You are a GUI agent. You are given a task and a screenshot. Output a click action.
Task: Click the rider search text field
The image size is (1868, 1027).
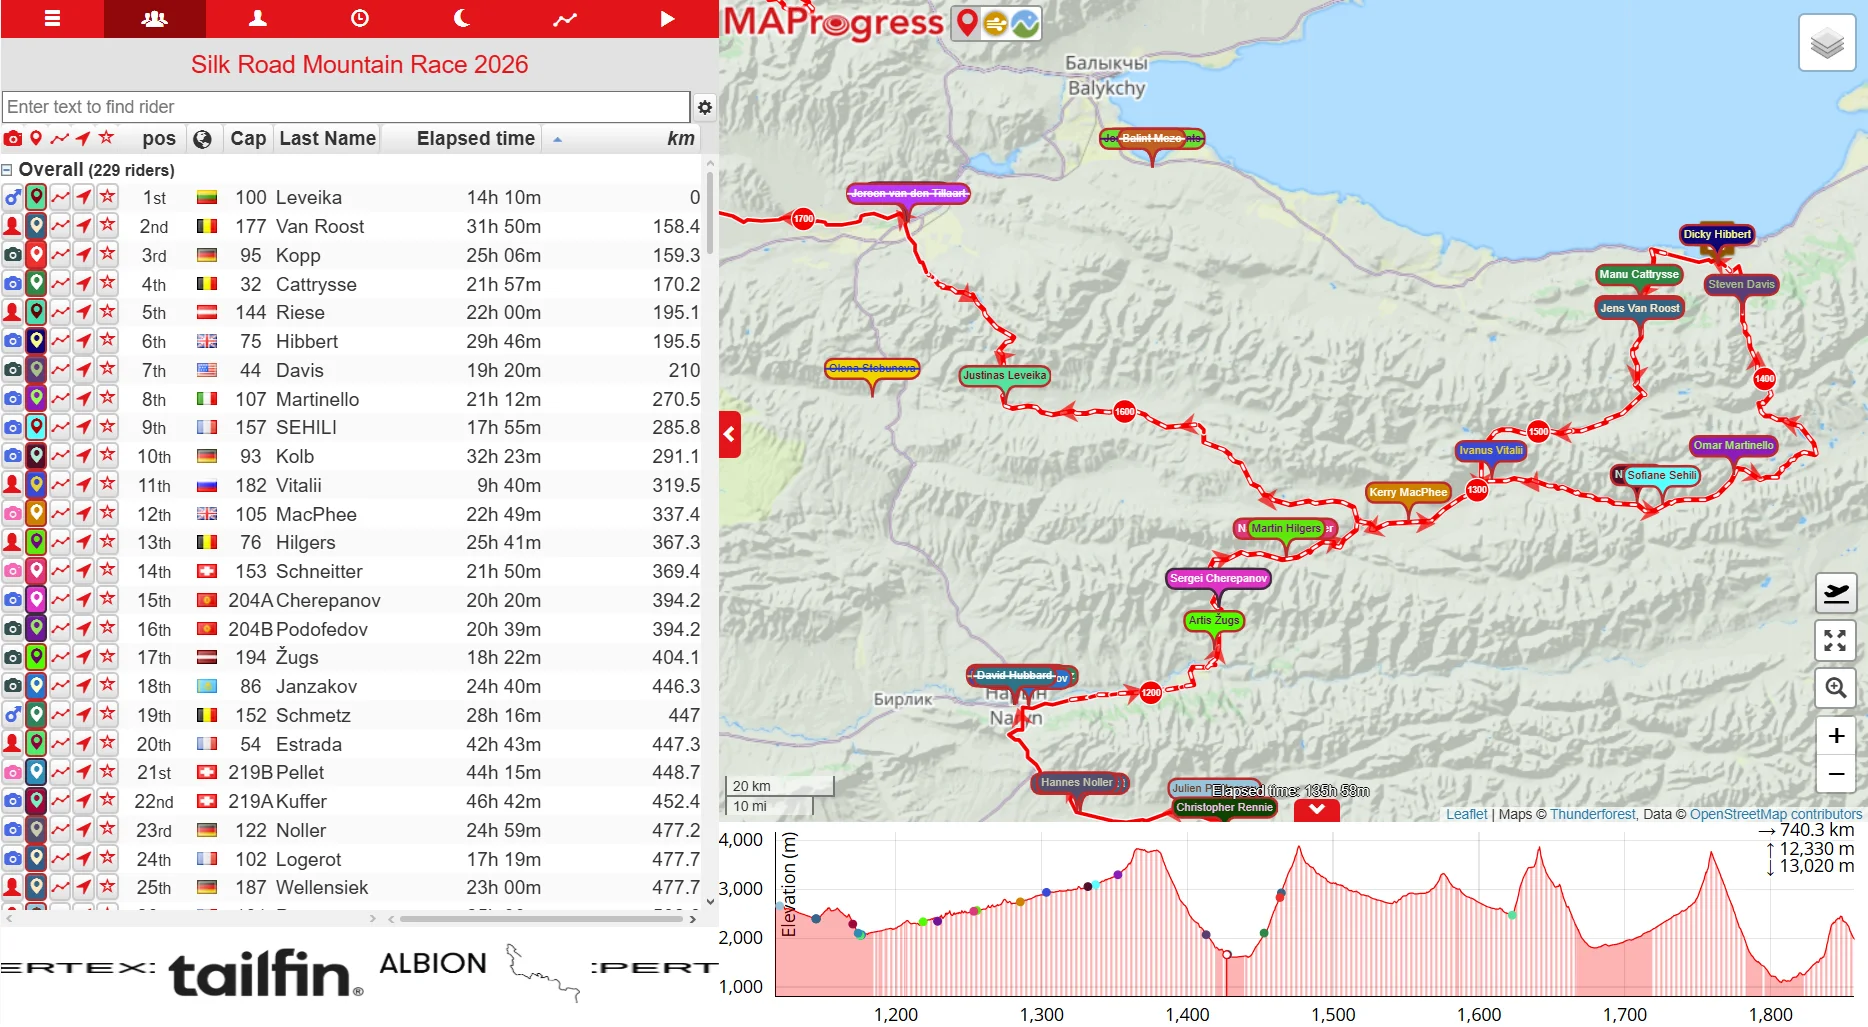[x=346, y=107]
